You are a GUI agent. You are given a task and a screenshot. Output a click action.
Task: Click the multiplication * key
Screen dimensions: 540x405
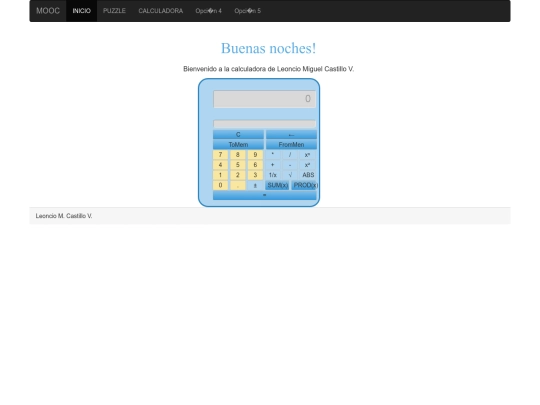click(272, 155)
